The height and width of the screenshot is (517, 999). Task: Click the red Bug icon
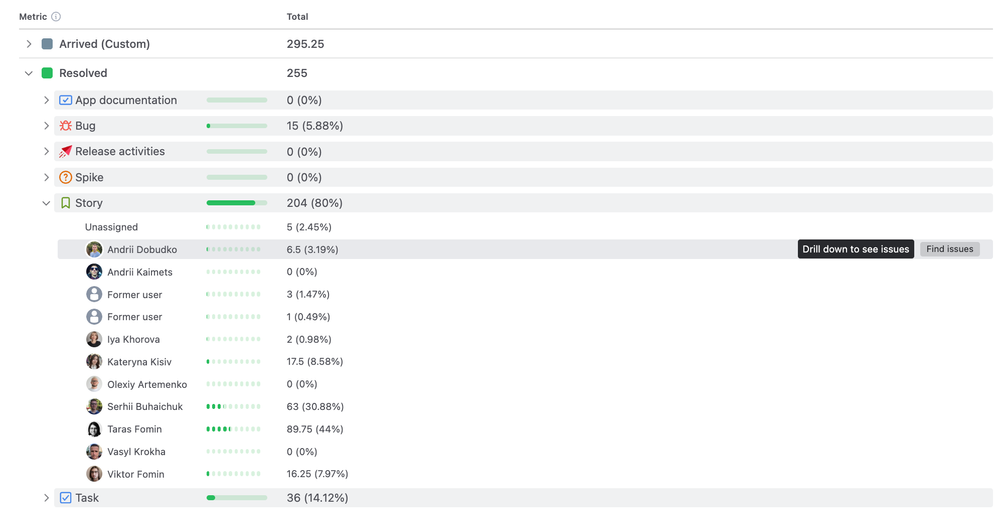click(65, 126)
